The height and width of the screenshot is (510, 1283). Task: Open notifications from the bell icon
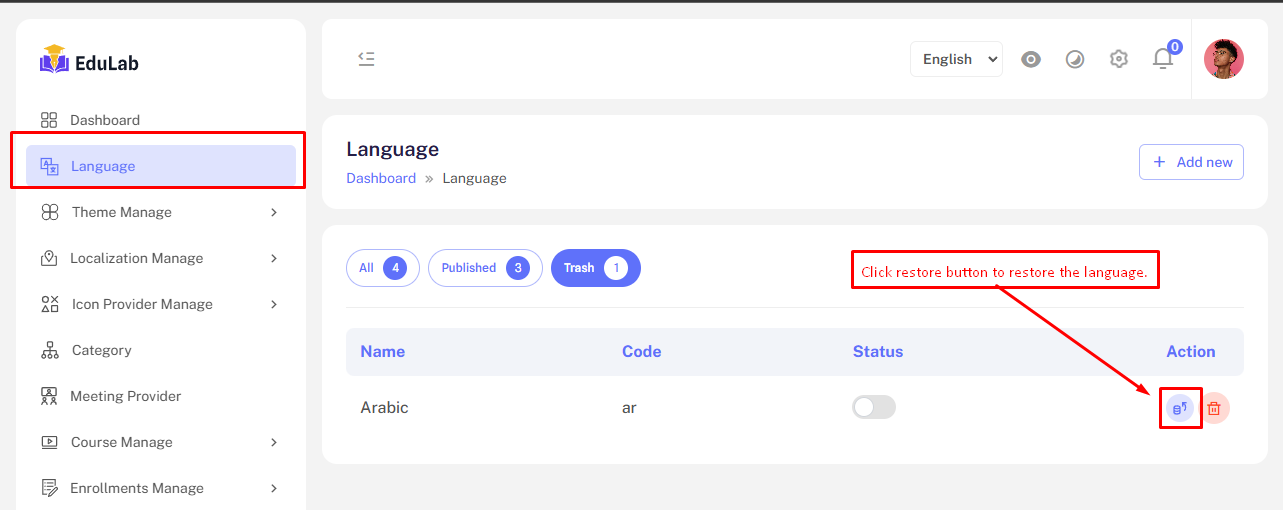1162,59
